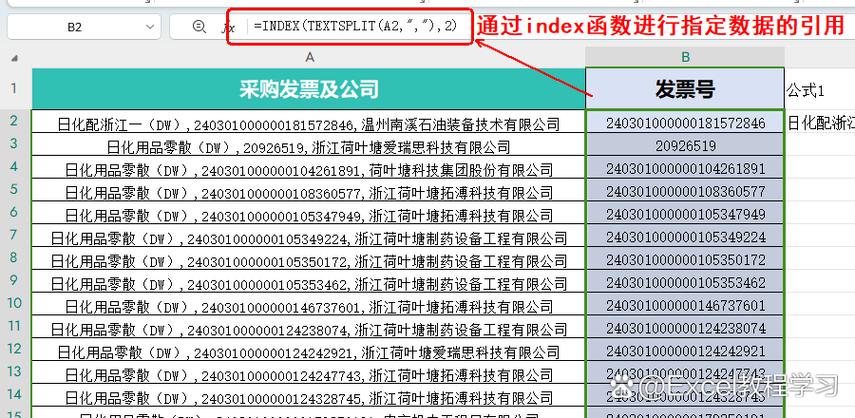This screenshot has width=855, height=418.
Task: Select row 10 header
Action: [14, 303]
